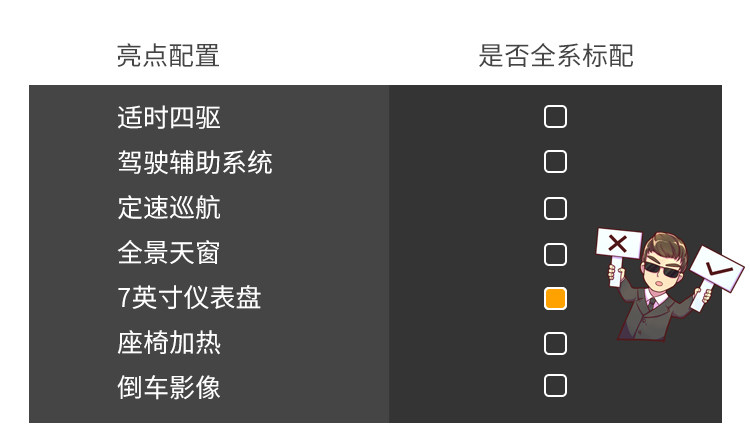Viewport: 750px width, 446px height.
Task: Enable the 驾驶辅助系统 checkbox
Action: 555,162
